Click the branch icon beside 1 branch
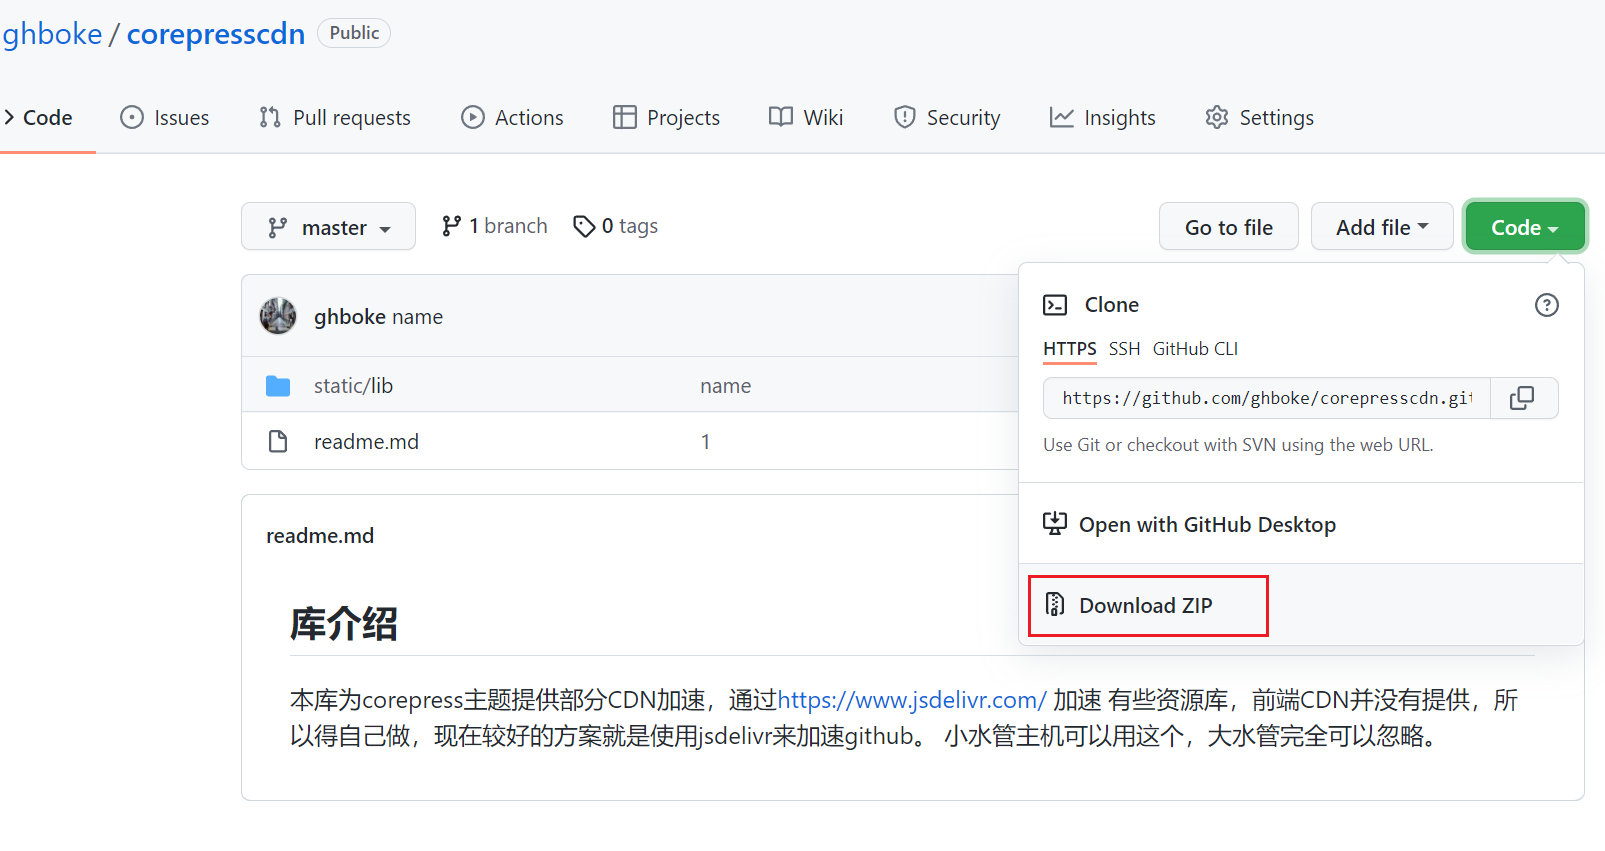This screenshot has width=1605, height=851. pyautogui.click(x=451, y=226)
